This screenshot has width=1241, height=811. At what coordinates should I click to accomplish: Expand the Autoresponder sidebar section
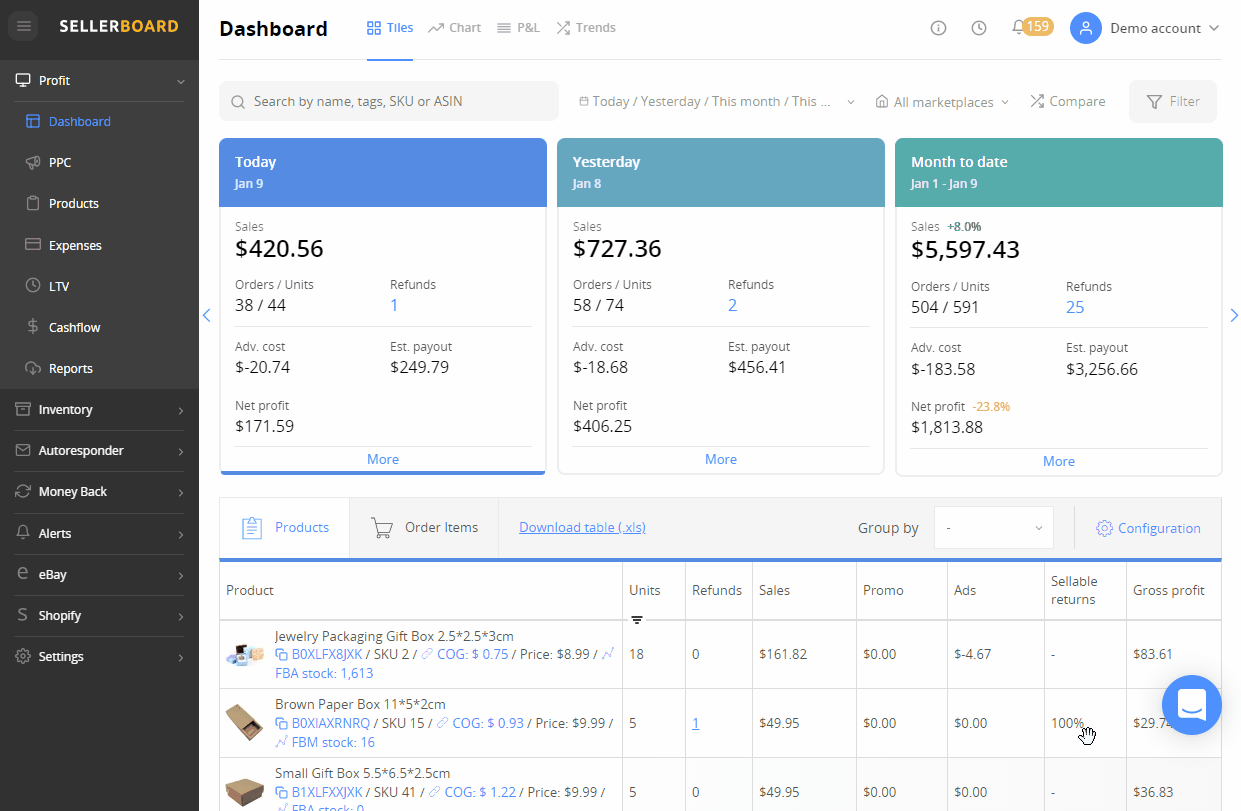[x=99, y=450]
